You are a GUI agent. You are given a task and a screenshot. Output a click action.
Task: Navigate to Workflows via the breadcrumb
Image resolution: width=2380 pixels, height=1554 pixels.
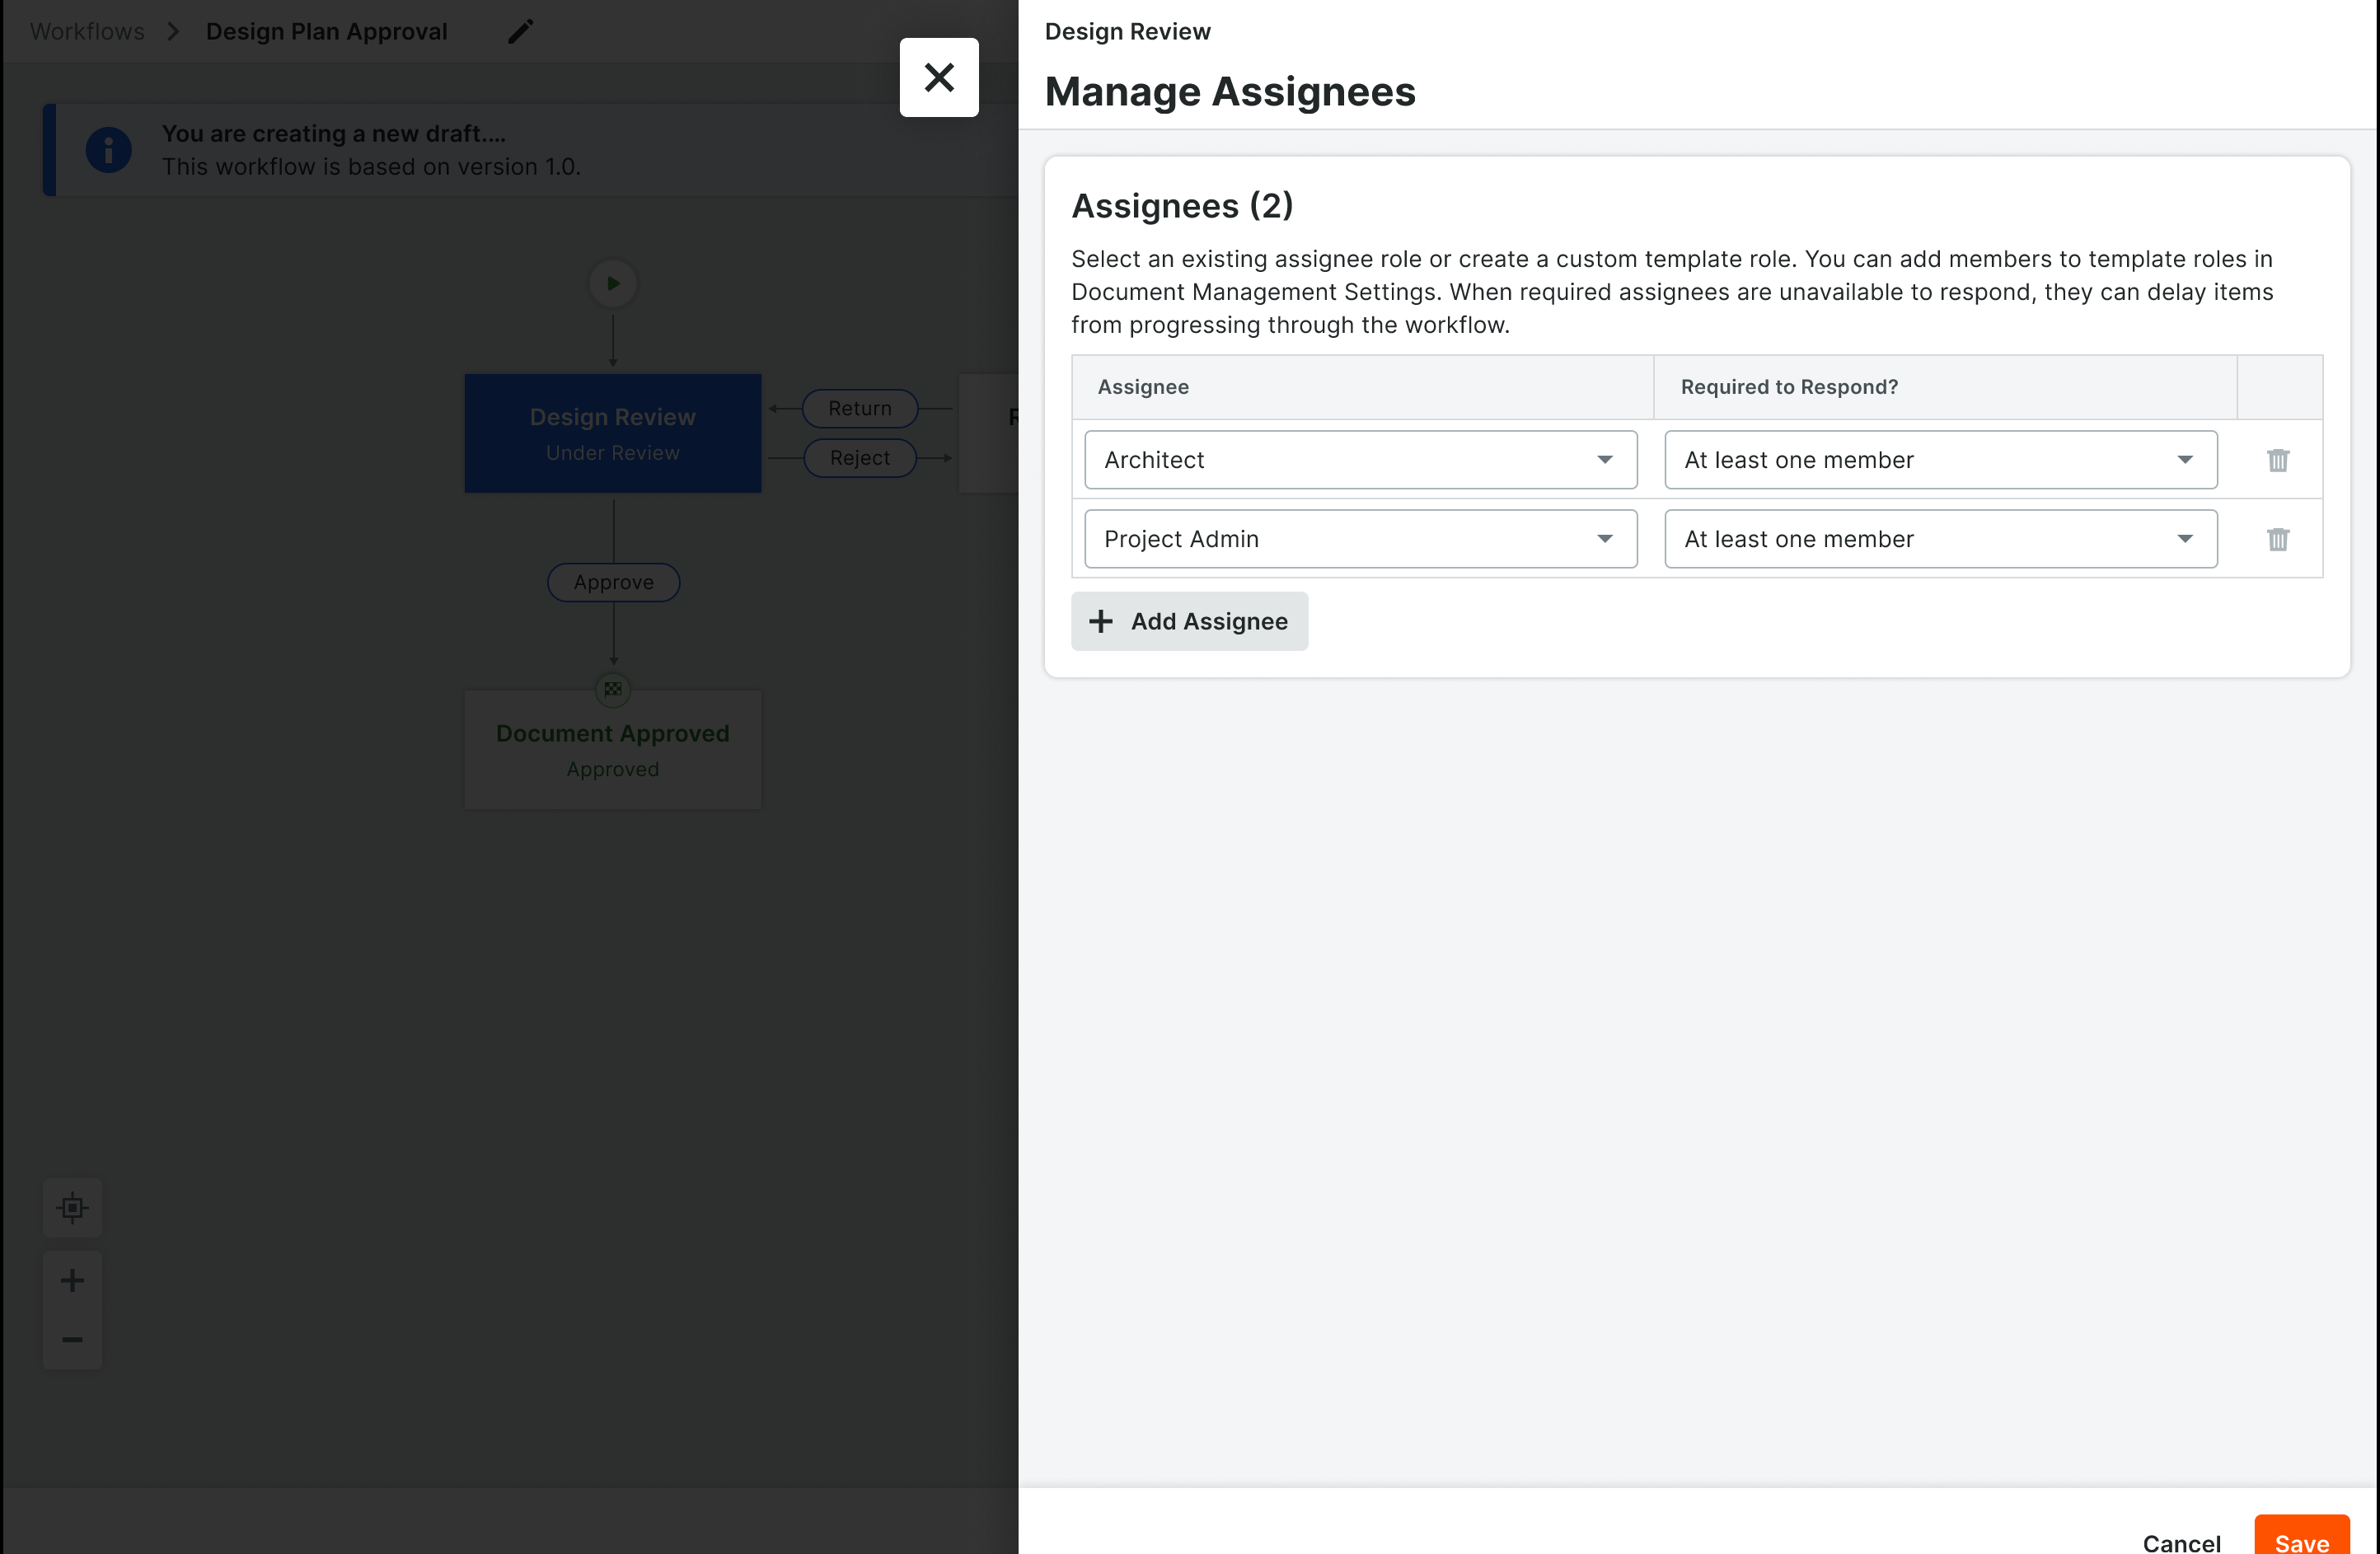click(86, 31)
